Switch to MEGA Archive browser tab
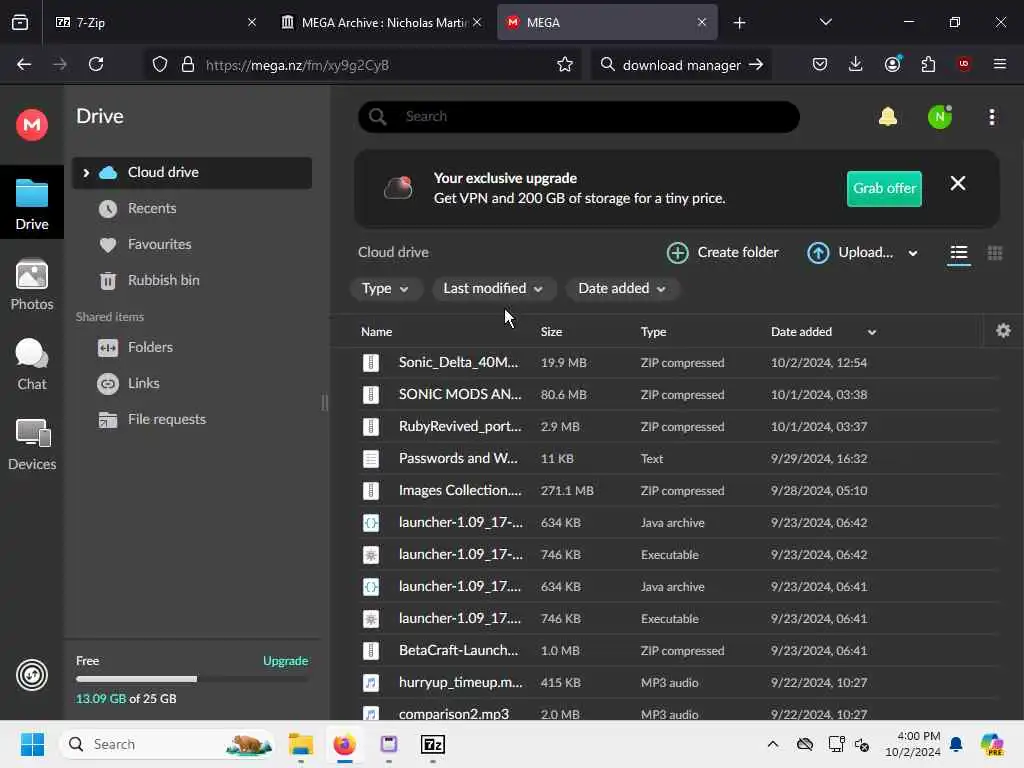The height and width of the screenshot is (768, 1024). [x=381, y=23]
